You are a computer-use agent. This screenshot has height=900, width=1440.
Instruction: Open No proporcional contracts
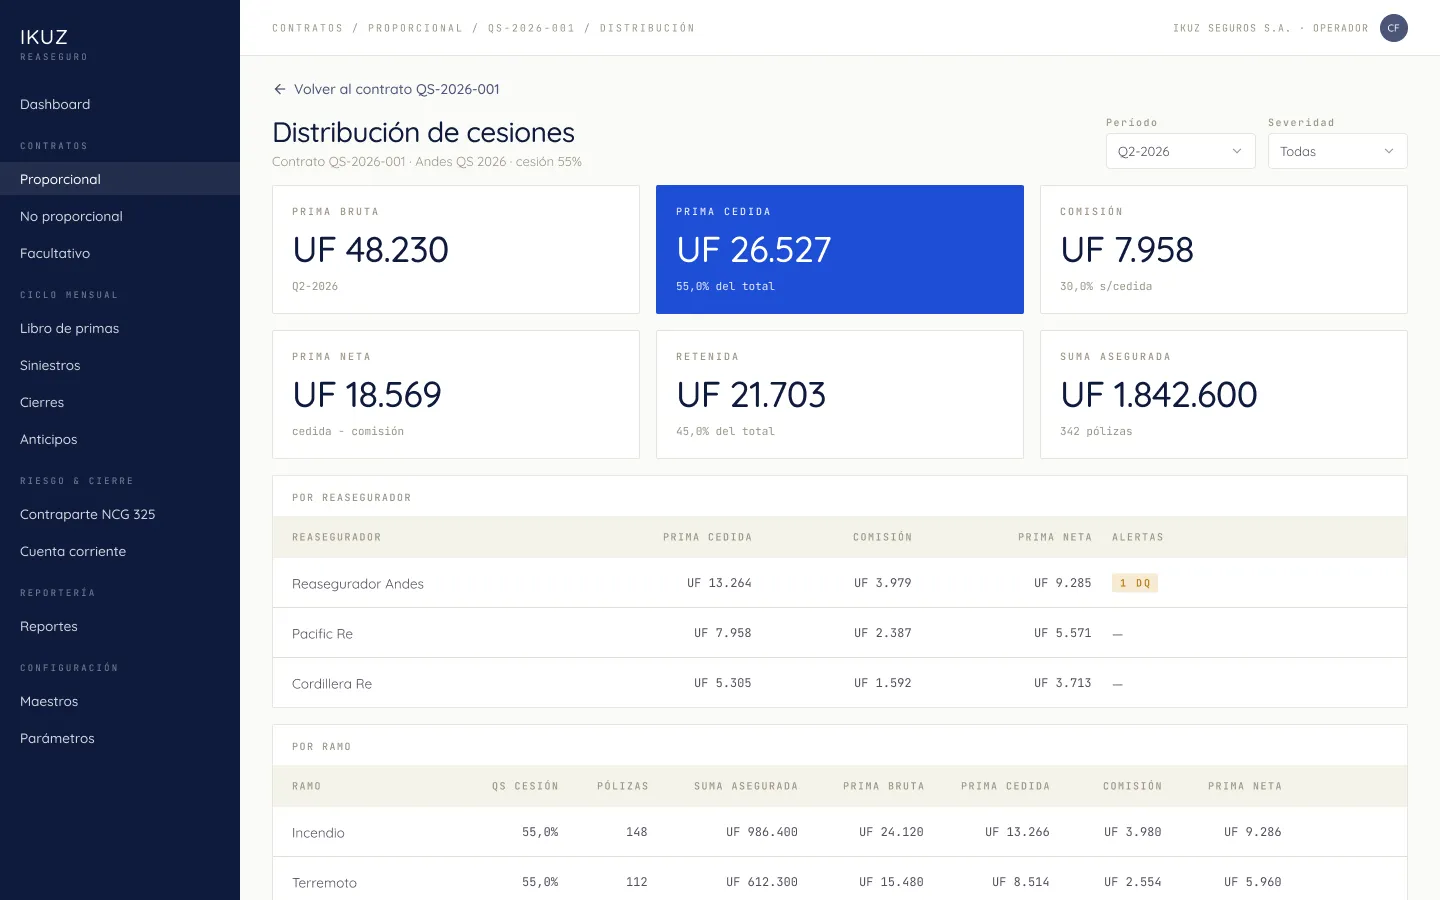[x=71, y=216]
